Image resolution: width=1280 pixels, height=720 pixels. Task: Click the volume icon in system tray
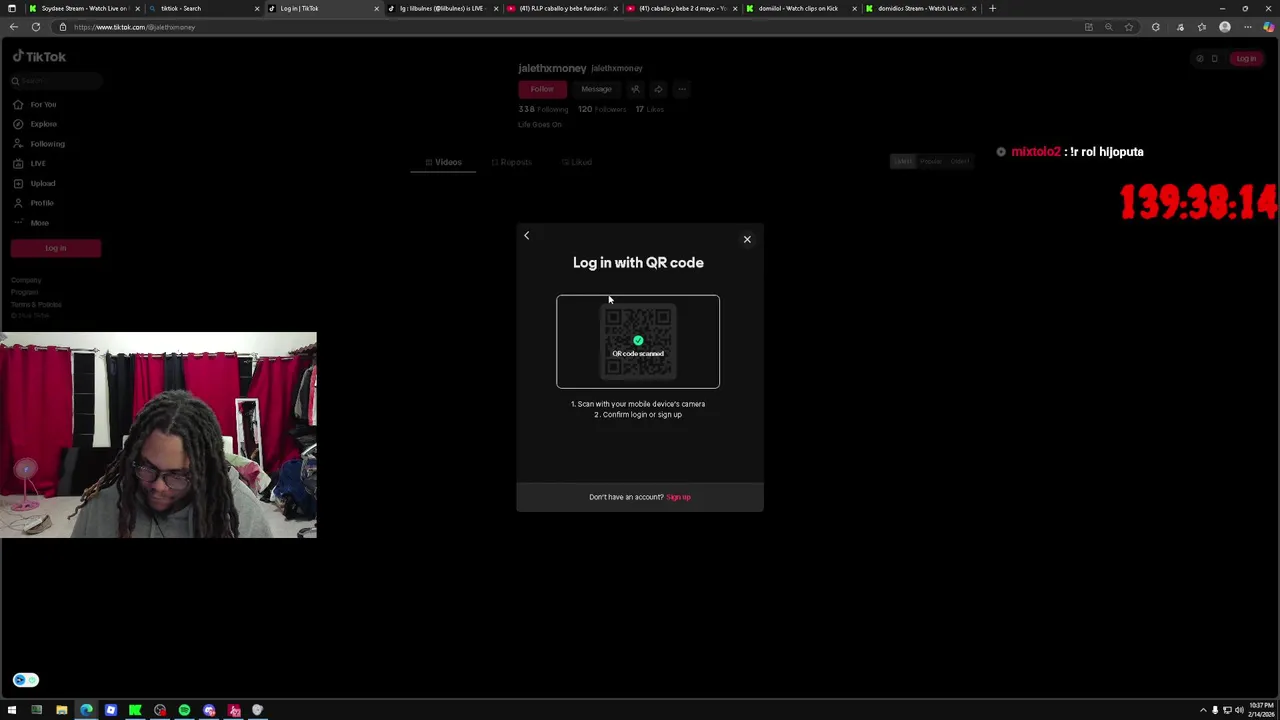point(1239,710)
